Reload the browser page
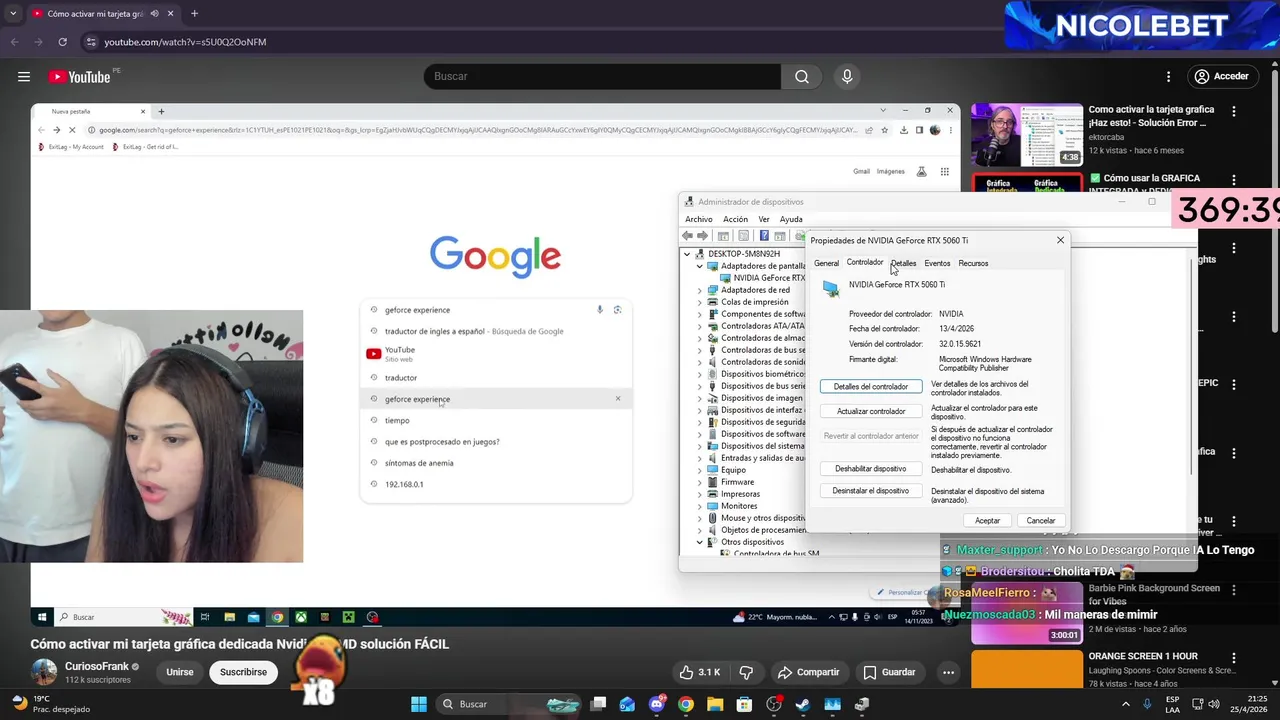This screenshot has height=720, width=1280. click(x=62, y=42)
